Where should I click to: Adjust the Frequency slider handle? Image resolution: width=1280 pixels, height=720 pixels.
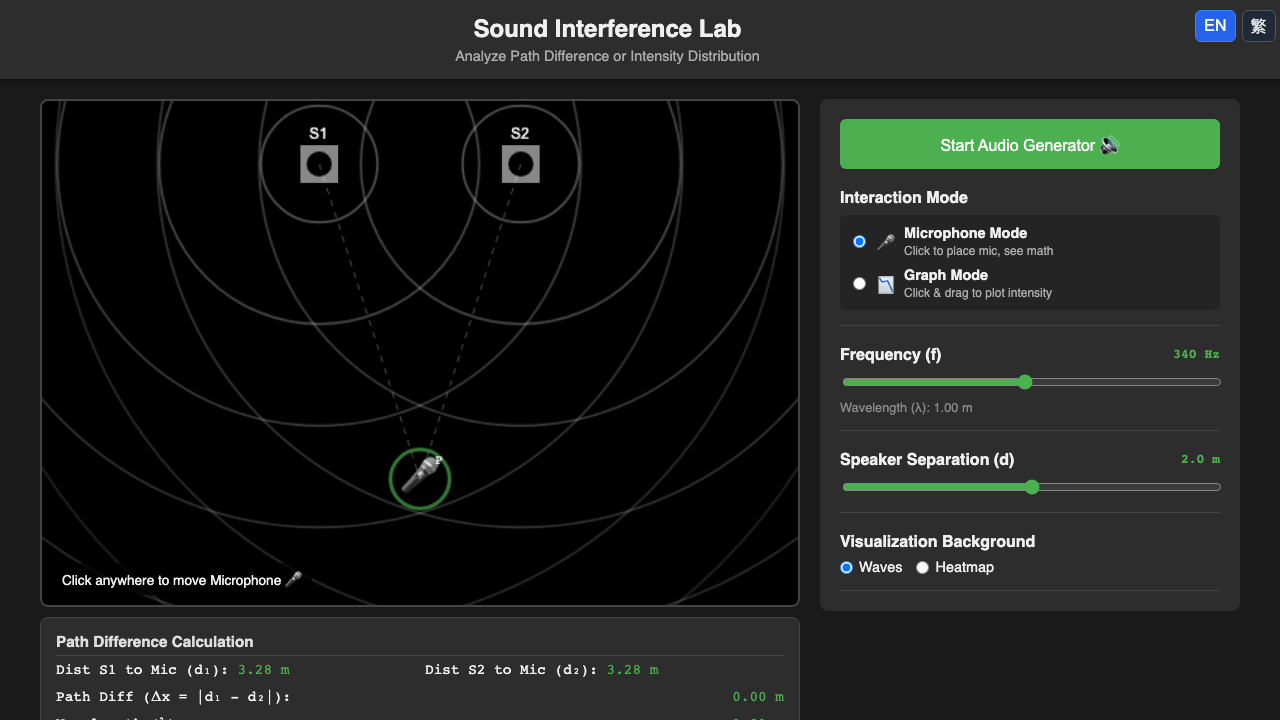click(x=1025, y=382)
